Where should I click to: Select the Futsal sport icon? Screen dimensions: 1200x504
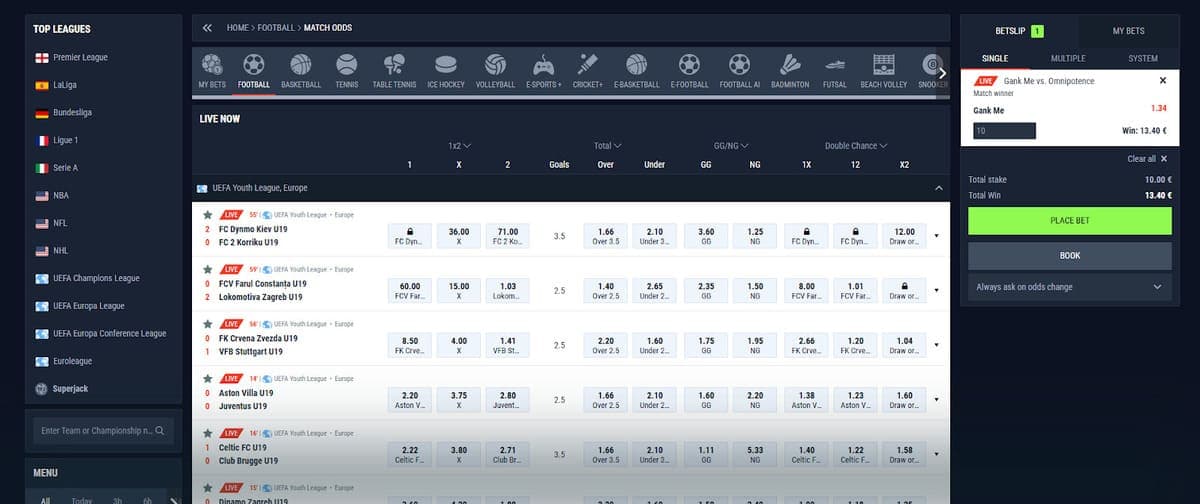(x=834, y=66)
